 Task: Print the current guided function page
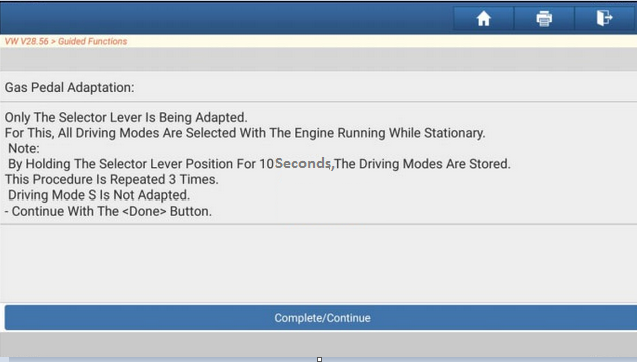coord(544,19)
